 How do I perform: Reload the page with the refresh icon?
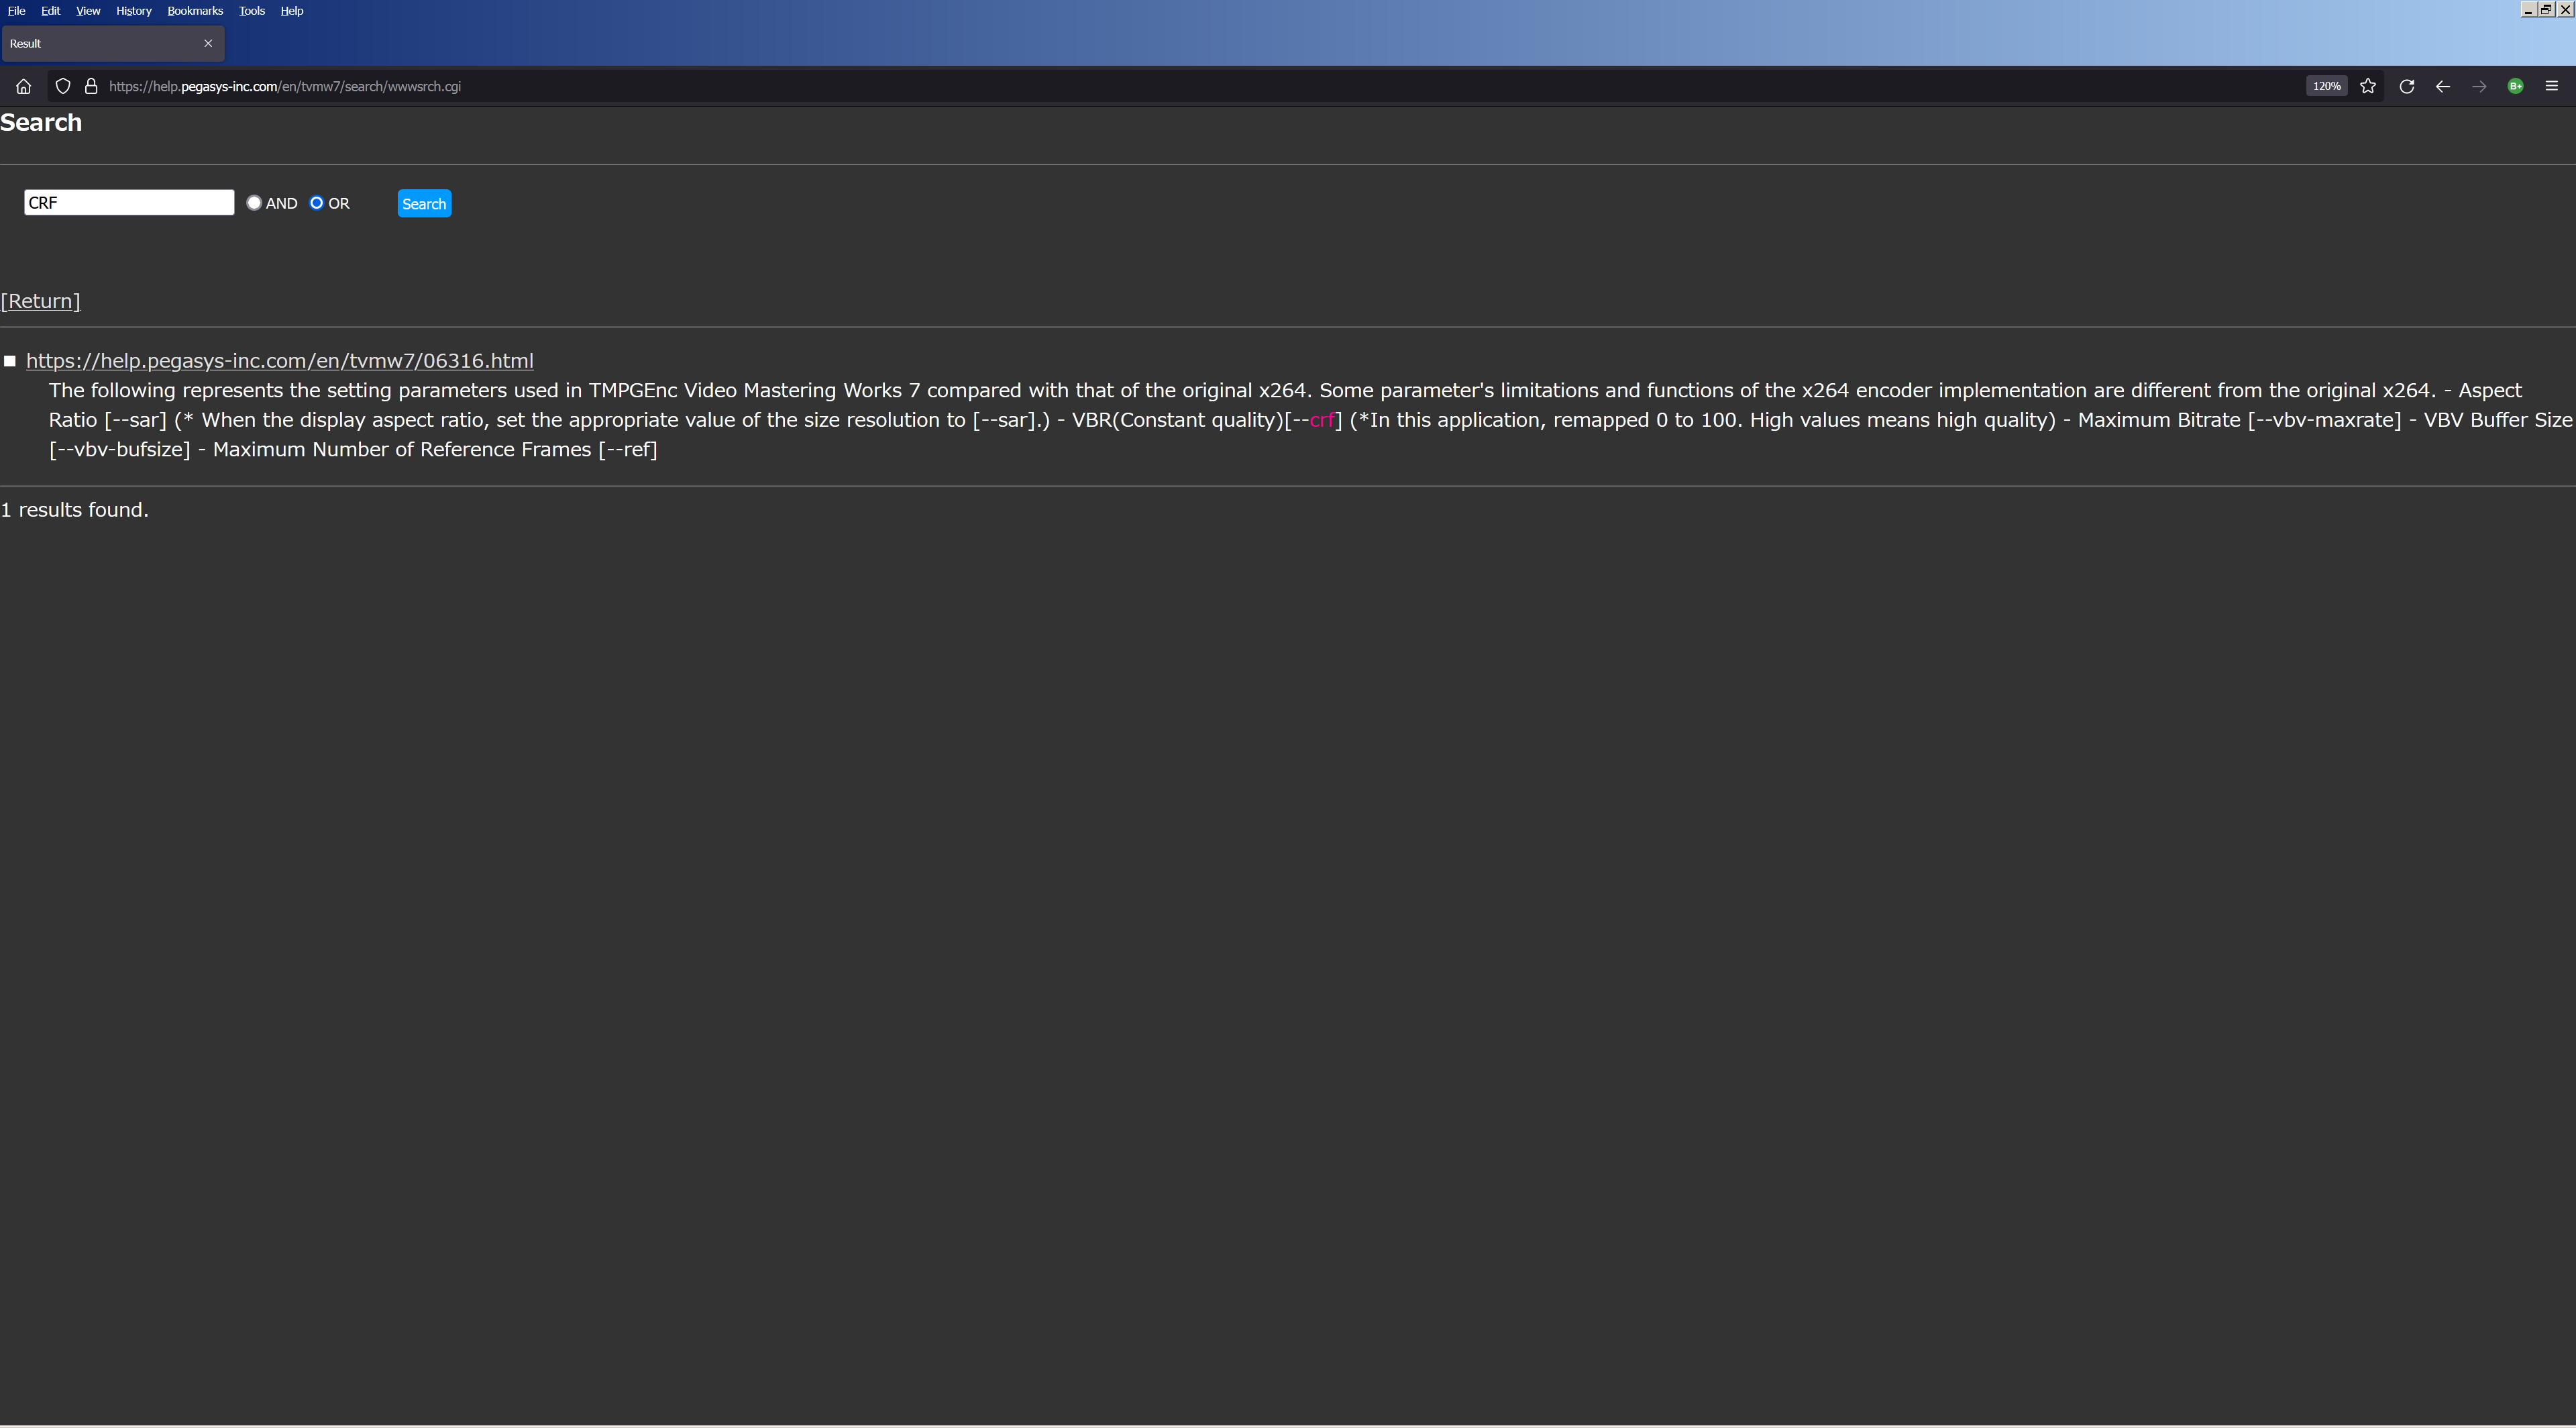click(2406, 86)
